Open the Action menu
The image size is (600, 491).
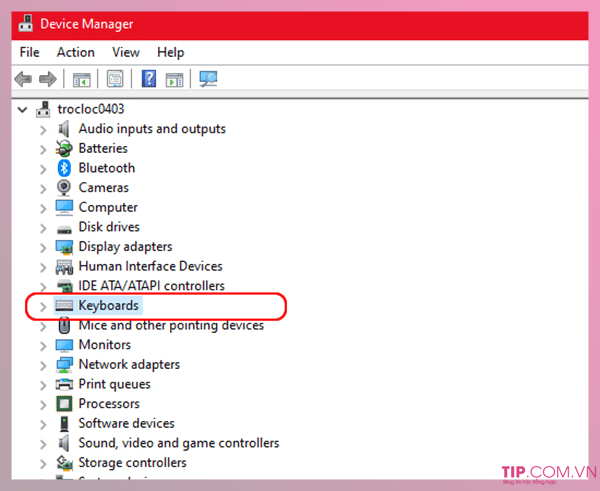[x=75, y=52]
